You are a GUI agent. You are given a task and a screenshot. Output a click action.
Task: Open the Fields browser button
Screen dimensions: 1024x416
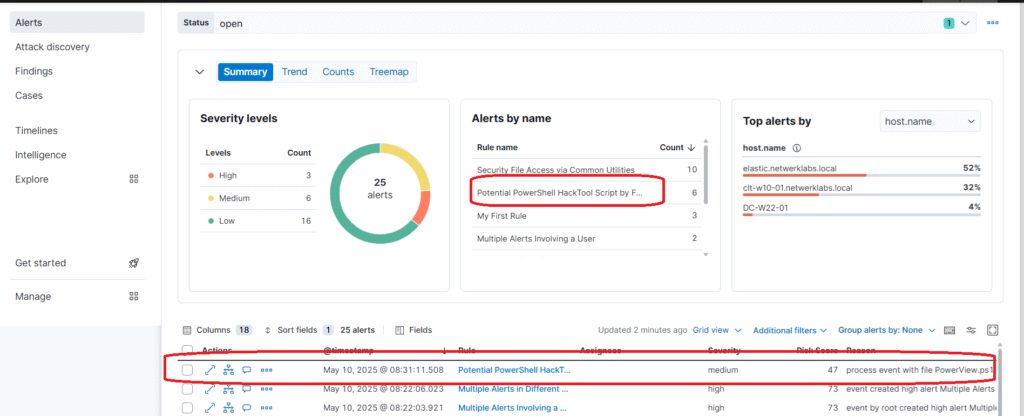[x=413, y=330]
